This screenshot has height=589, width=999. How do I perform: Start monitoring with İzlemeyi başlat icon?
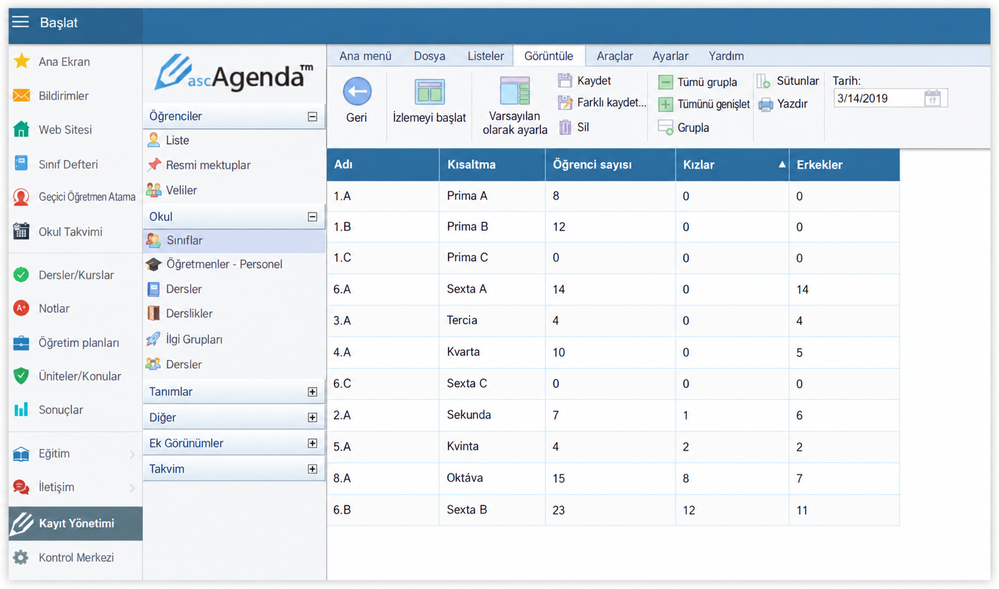point(429,92)
